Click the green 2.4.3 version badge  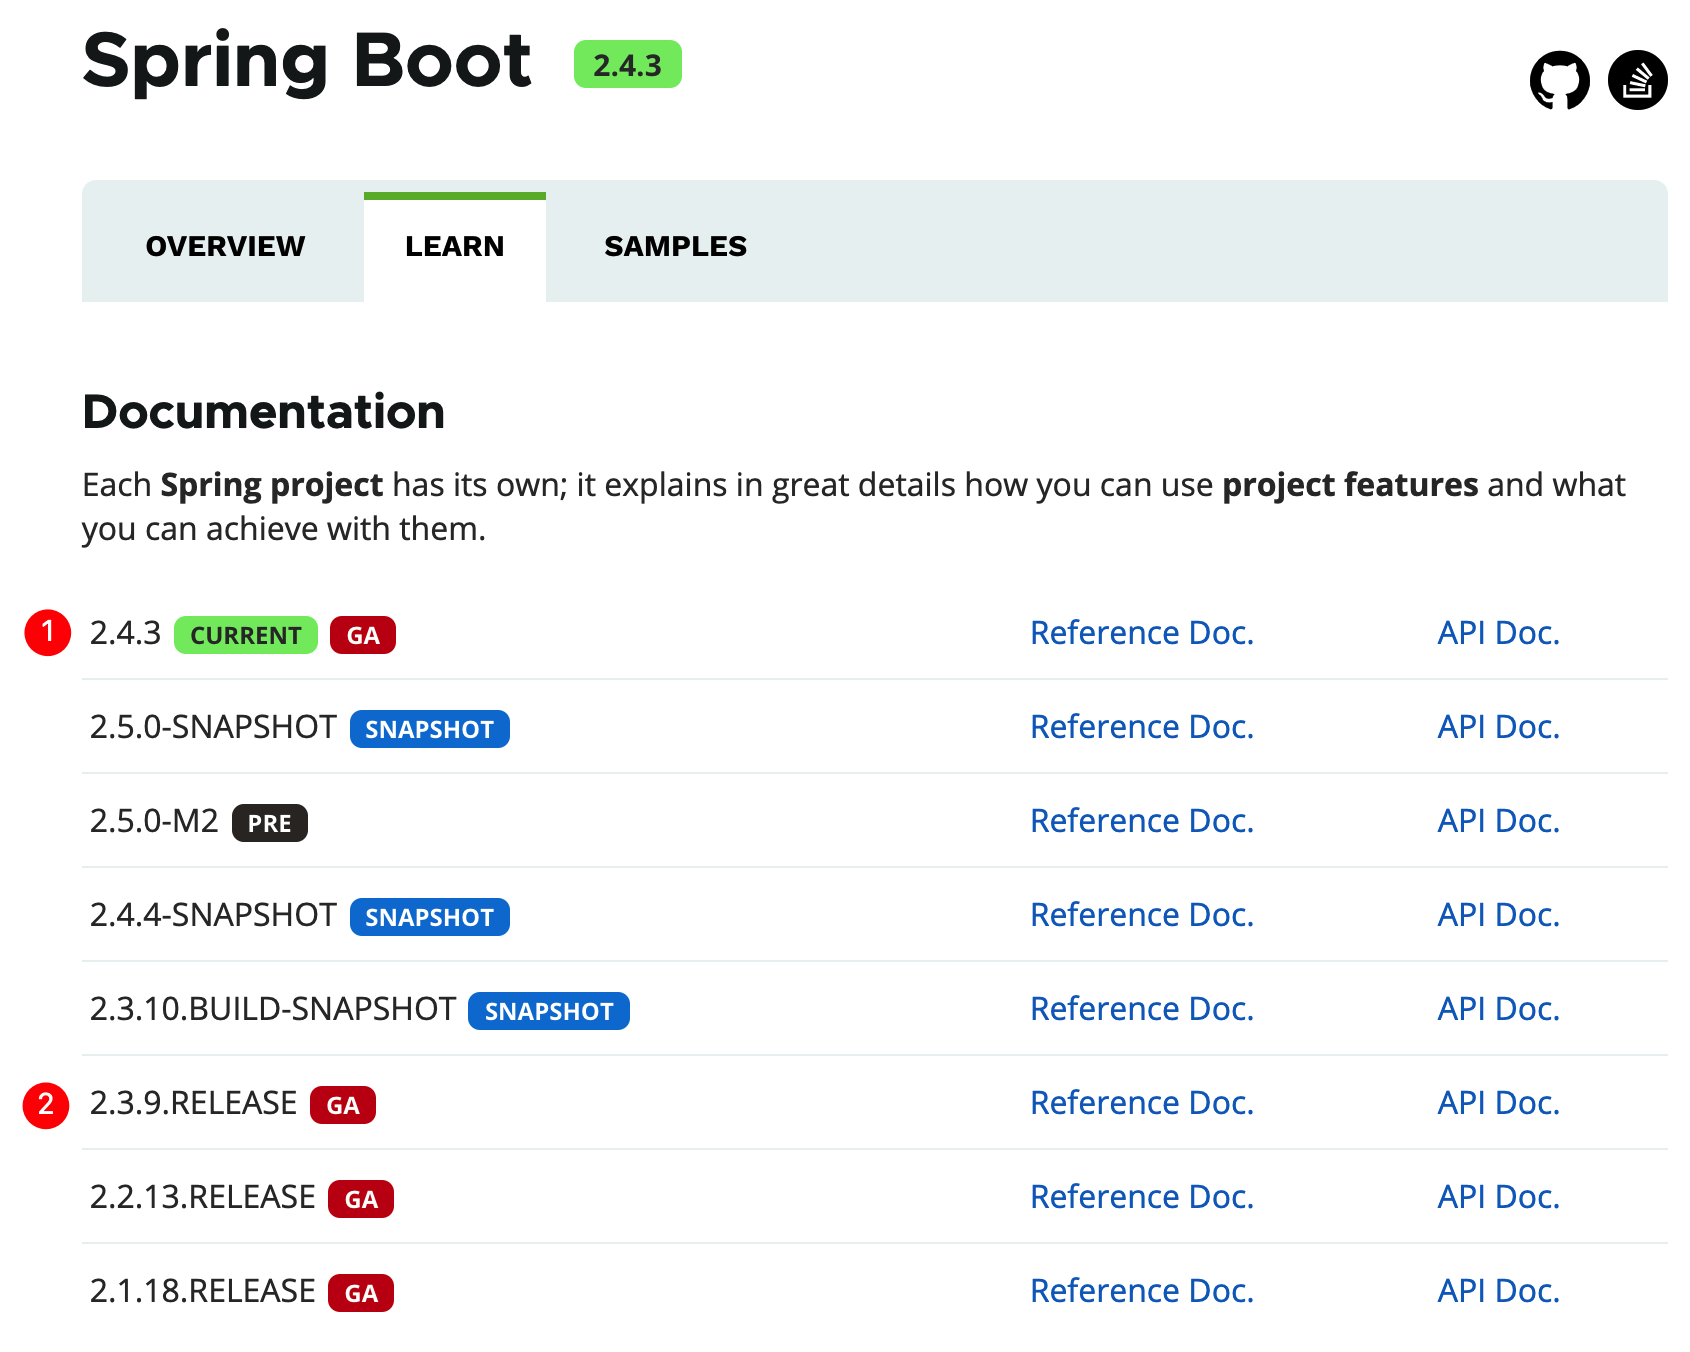627,65
